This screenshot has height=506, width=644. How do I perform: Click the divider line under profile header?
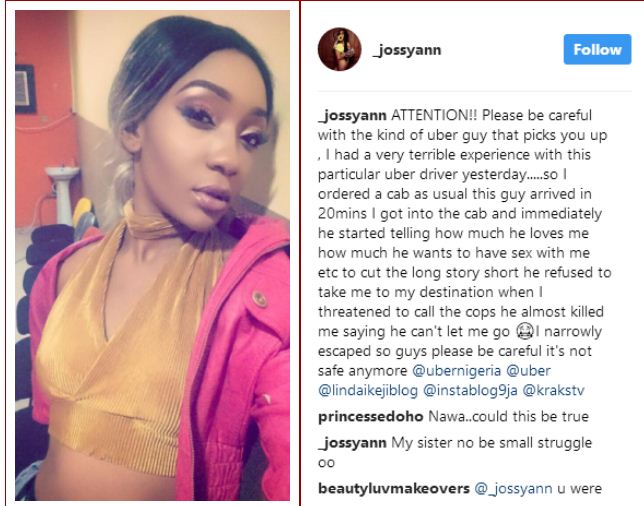474,91
